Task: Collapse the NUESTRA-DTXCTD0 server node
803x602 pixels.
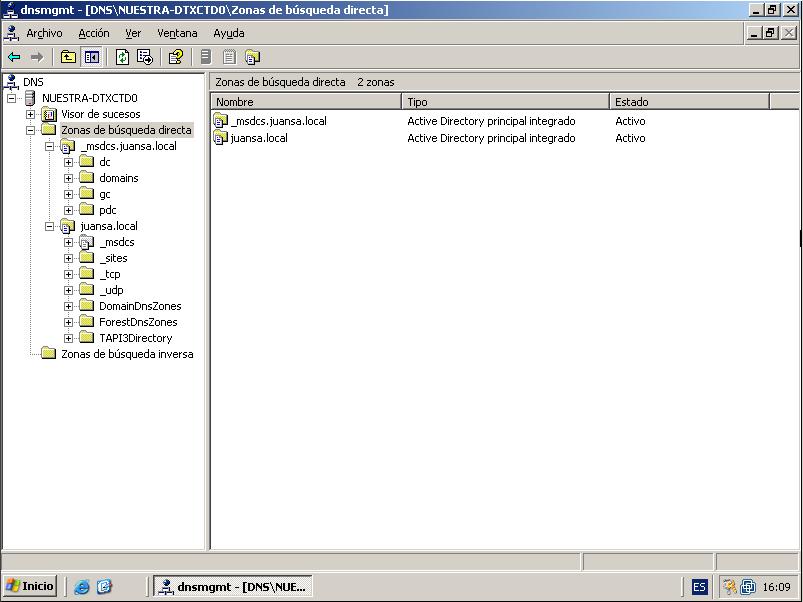Action: tap(11, 98)
